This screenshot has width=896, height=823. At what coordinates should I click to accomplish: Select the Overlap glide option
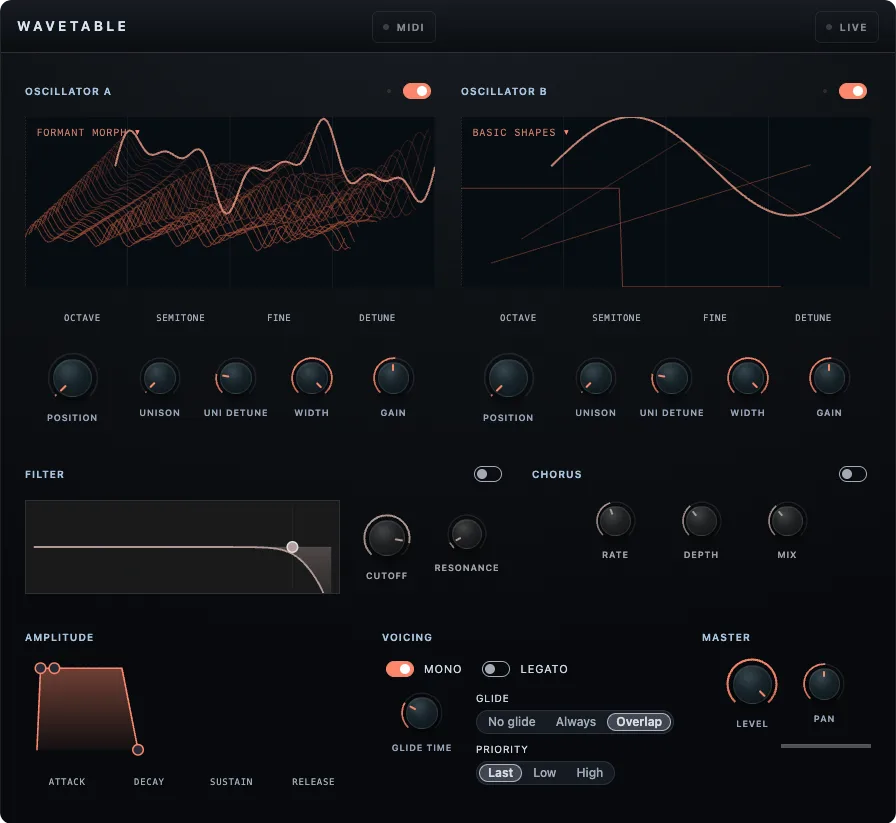pyautogui.click(x=639, y=722)
